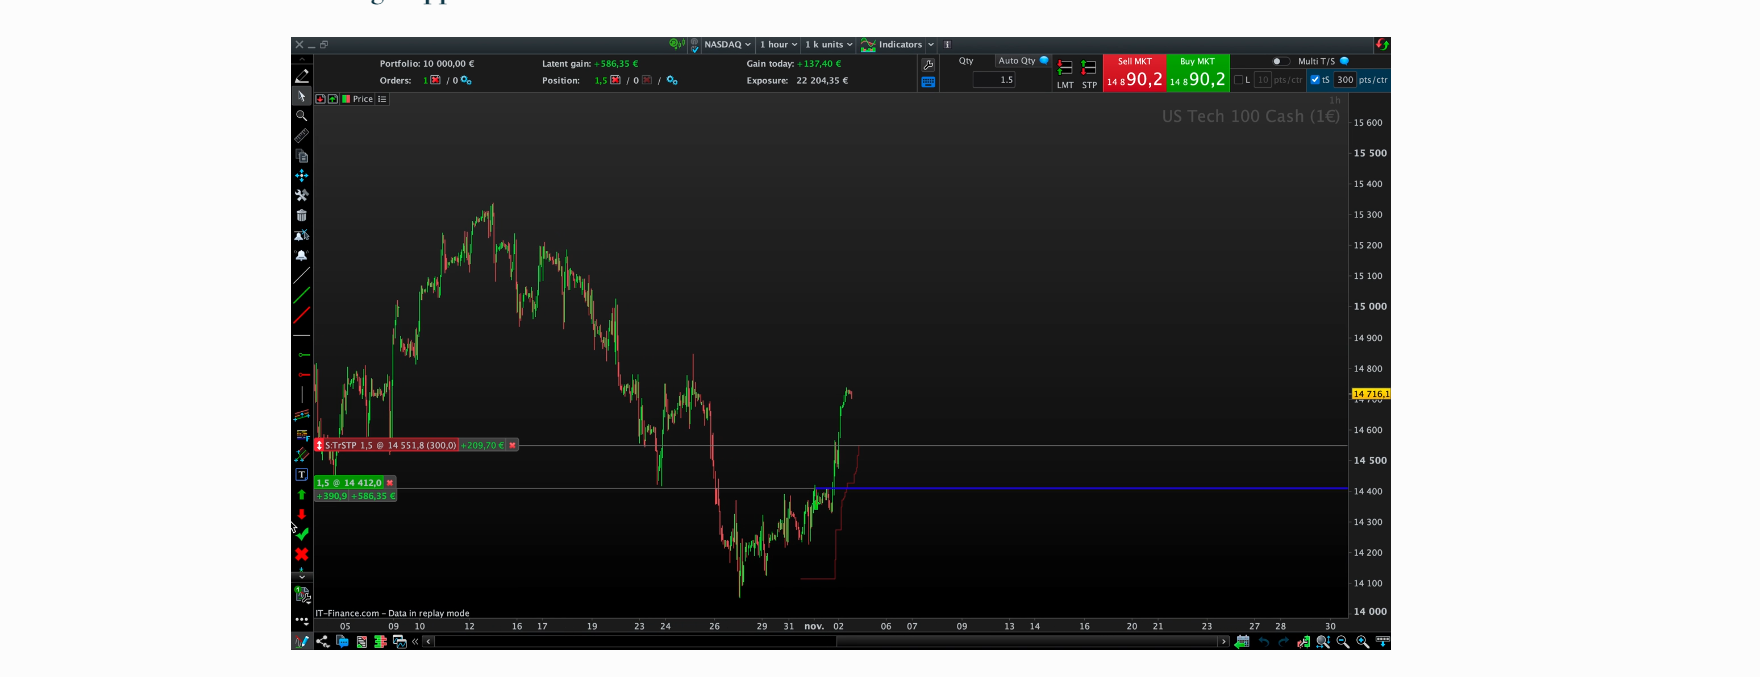
Task: Click the zoom out magnifier at bottom right
Action: [1343, 642]
